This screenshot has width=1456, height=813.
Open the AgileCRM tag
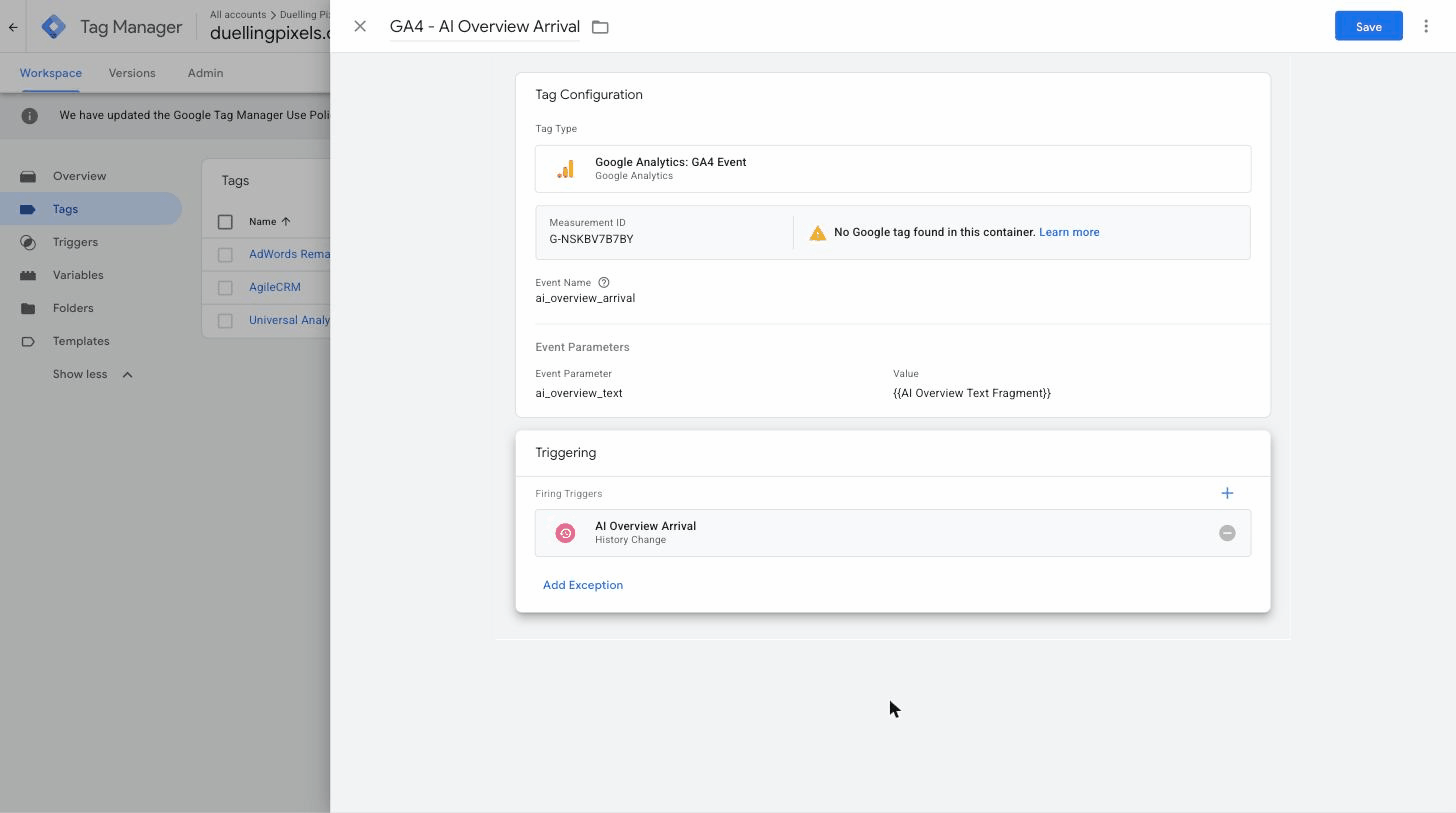tap(275, 287)
